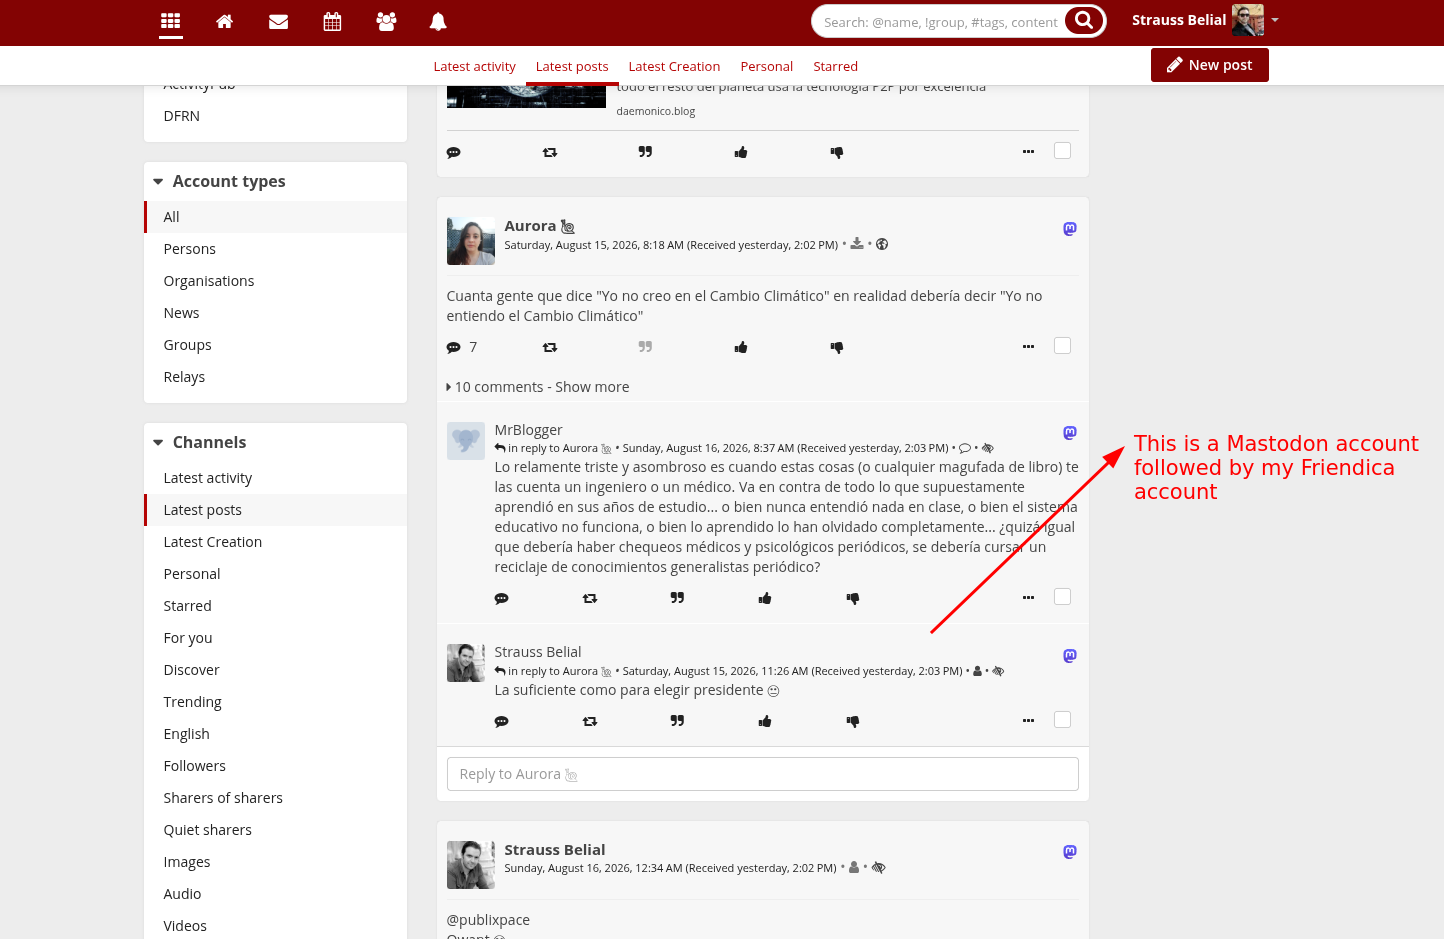Open messages envelope icon
This screenshot has height=939, width=1444.
279,21
